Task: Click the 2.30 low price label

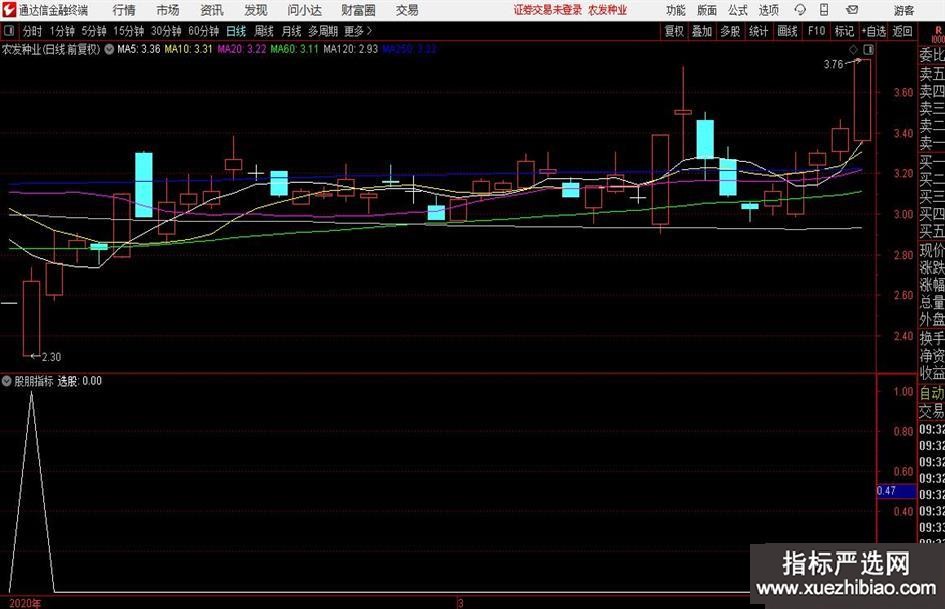Action: point(52,357)
